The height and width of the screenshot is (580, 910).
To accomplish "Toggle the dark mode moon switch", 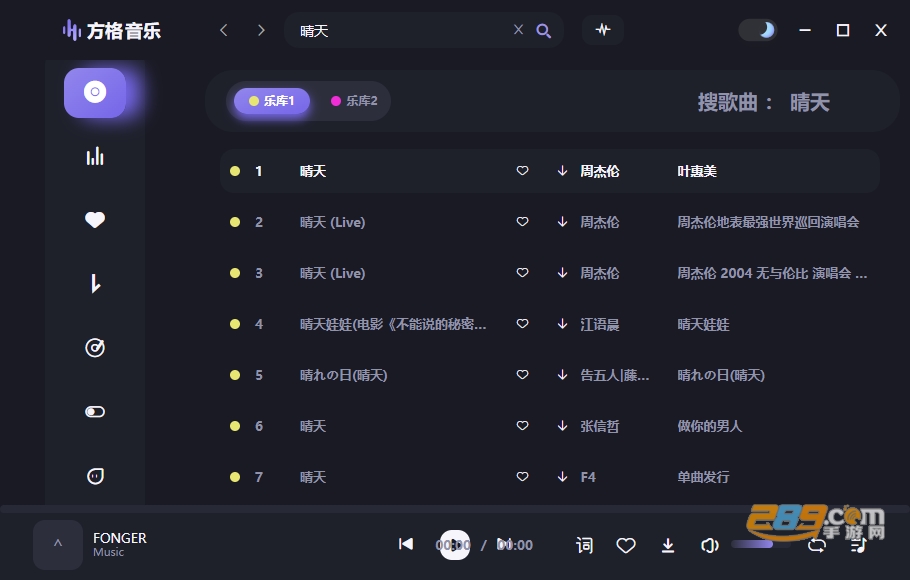I will click(x=758, y=30).
